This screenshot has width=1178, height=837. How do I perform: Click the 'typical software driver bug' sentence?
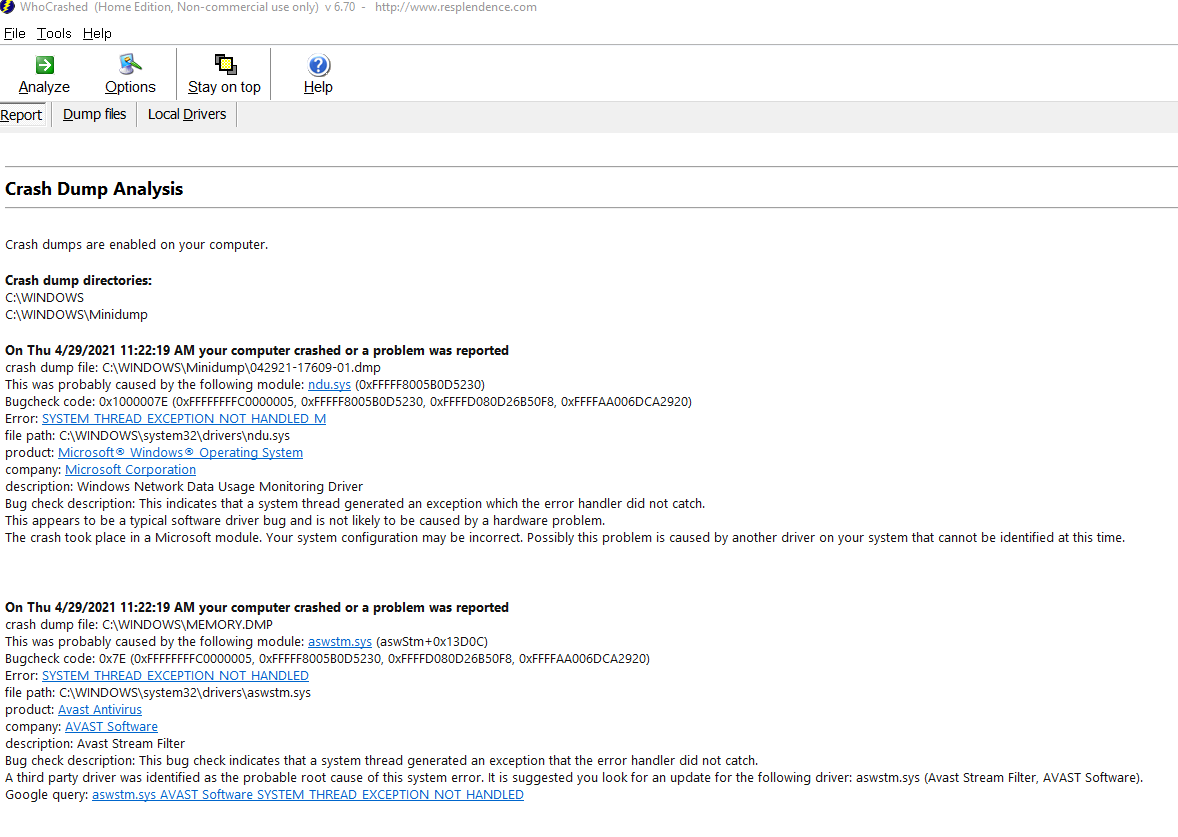tap(305, 521)
